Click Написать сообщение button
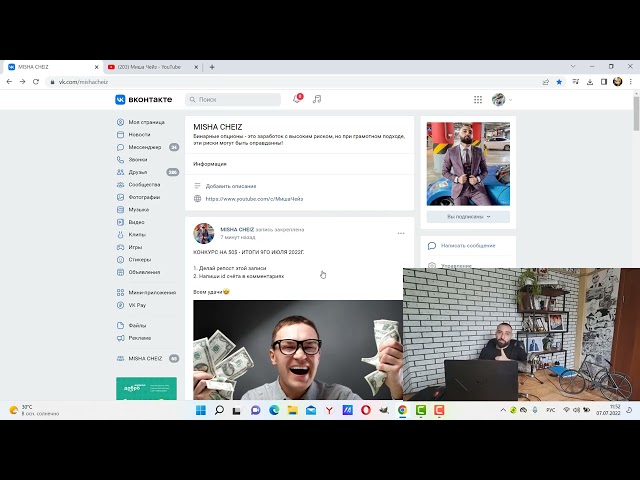The height and width of the screenshot is (480, 640). 467,245
